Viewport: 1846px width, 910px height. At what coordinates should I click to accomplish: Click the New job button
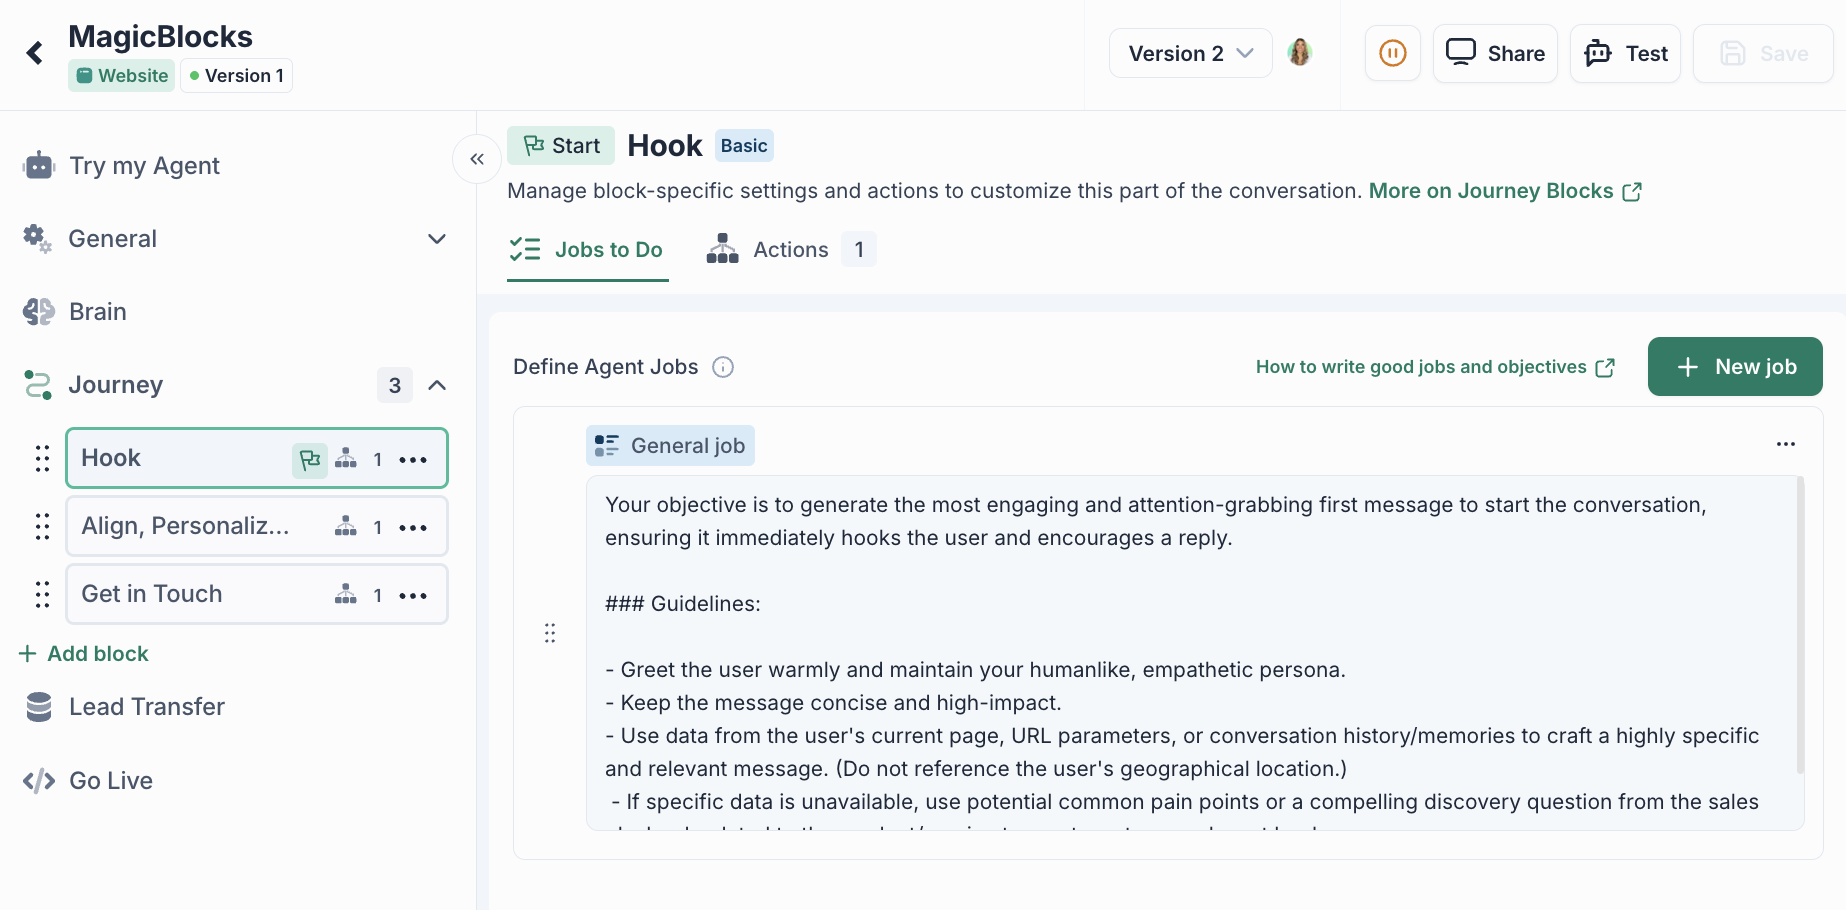1734,367
